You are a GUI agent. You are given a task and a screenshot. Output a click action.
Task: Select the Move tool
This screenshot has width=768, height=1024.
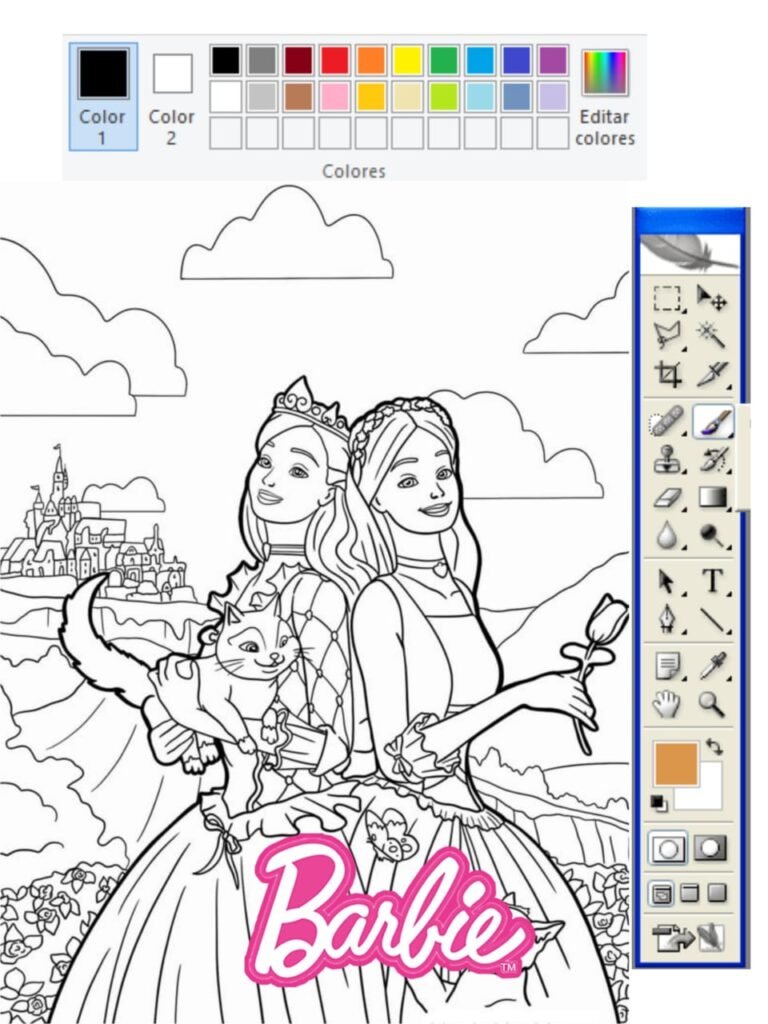click(x=711, y=298)
